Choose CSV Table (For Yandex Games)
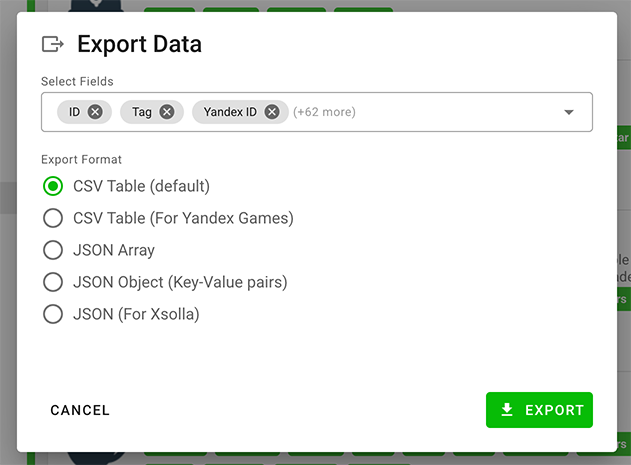The width and height of the screenshot is (631, 465). point(53,218)
